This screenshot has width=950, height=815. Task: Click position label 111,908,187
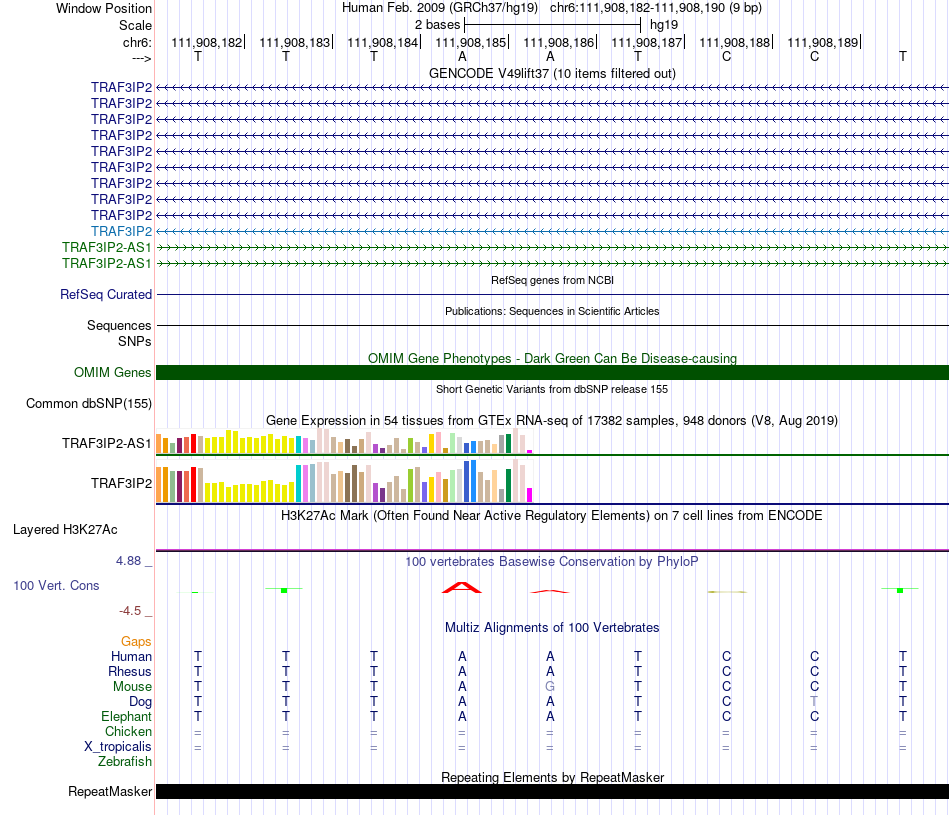tap(646, 42)
